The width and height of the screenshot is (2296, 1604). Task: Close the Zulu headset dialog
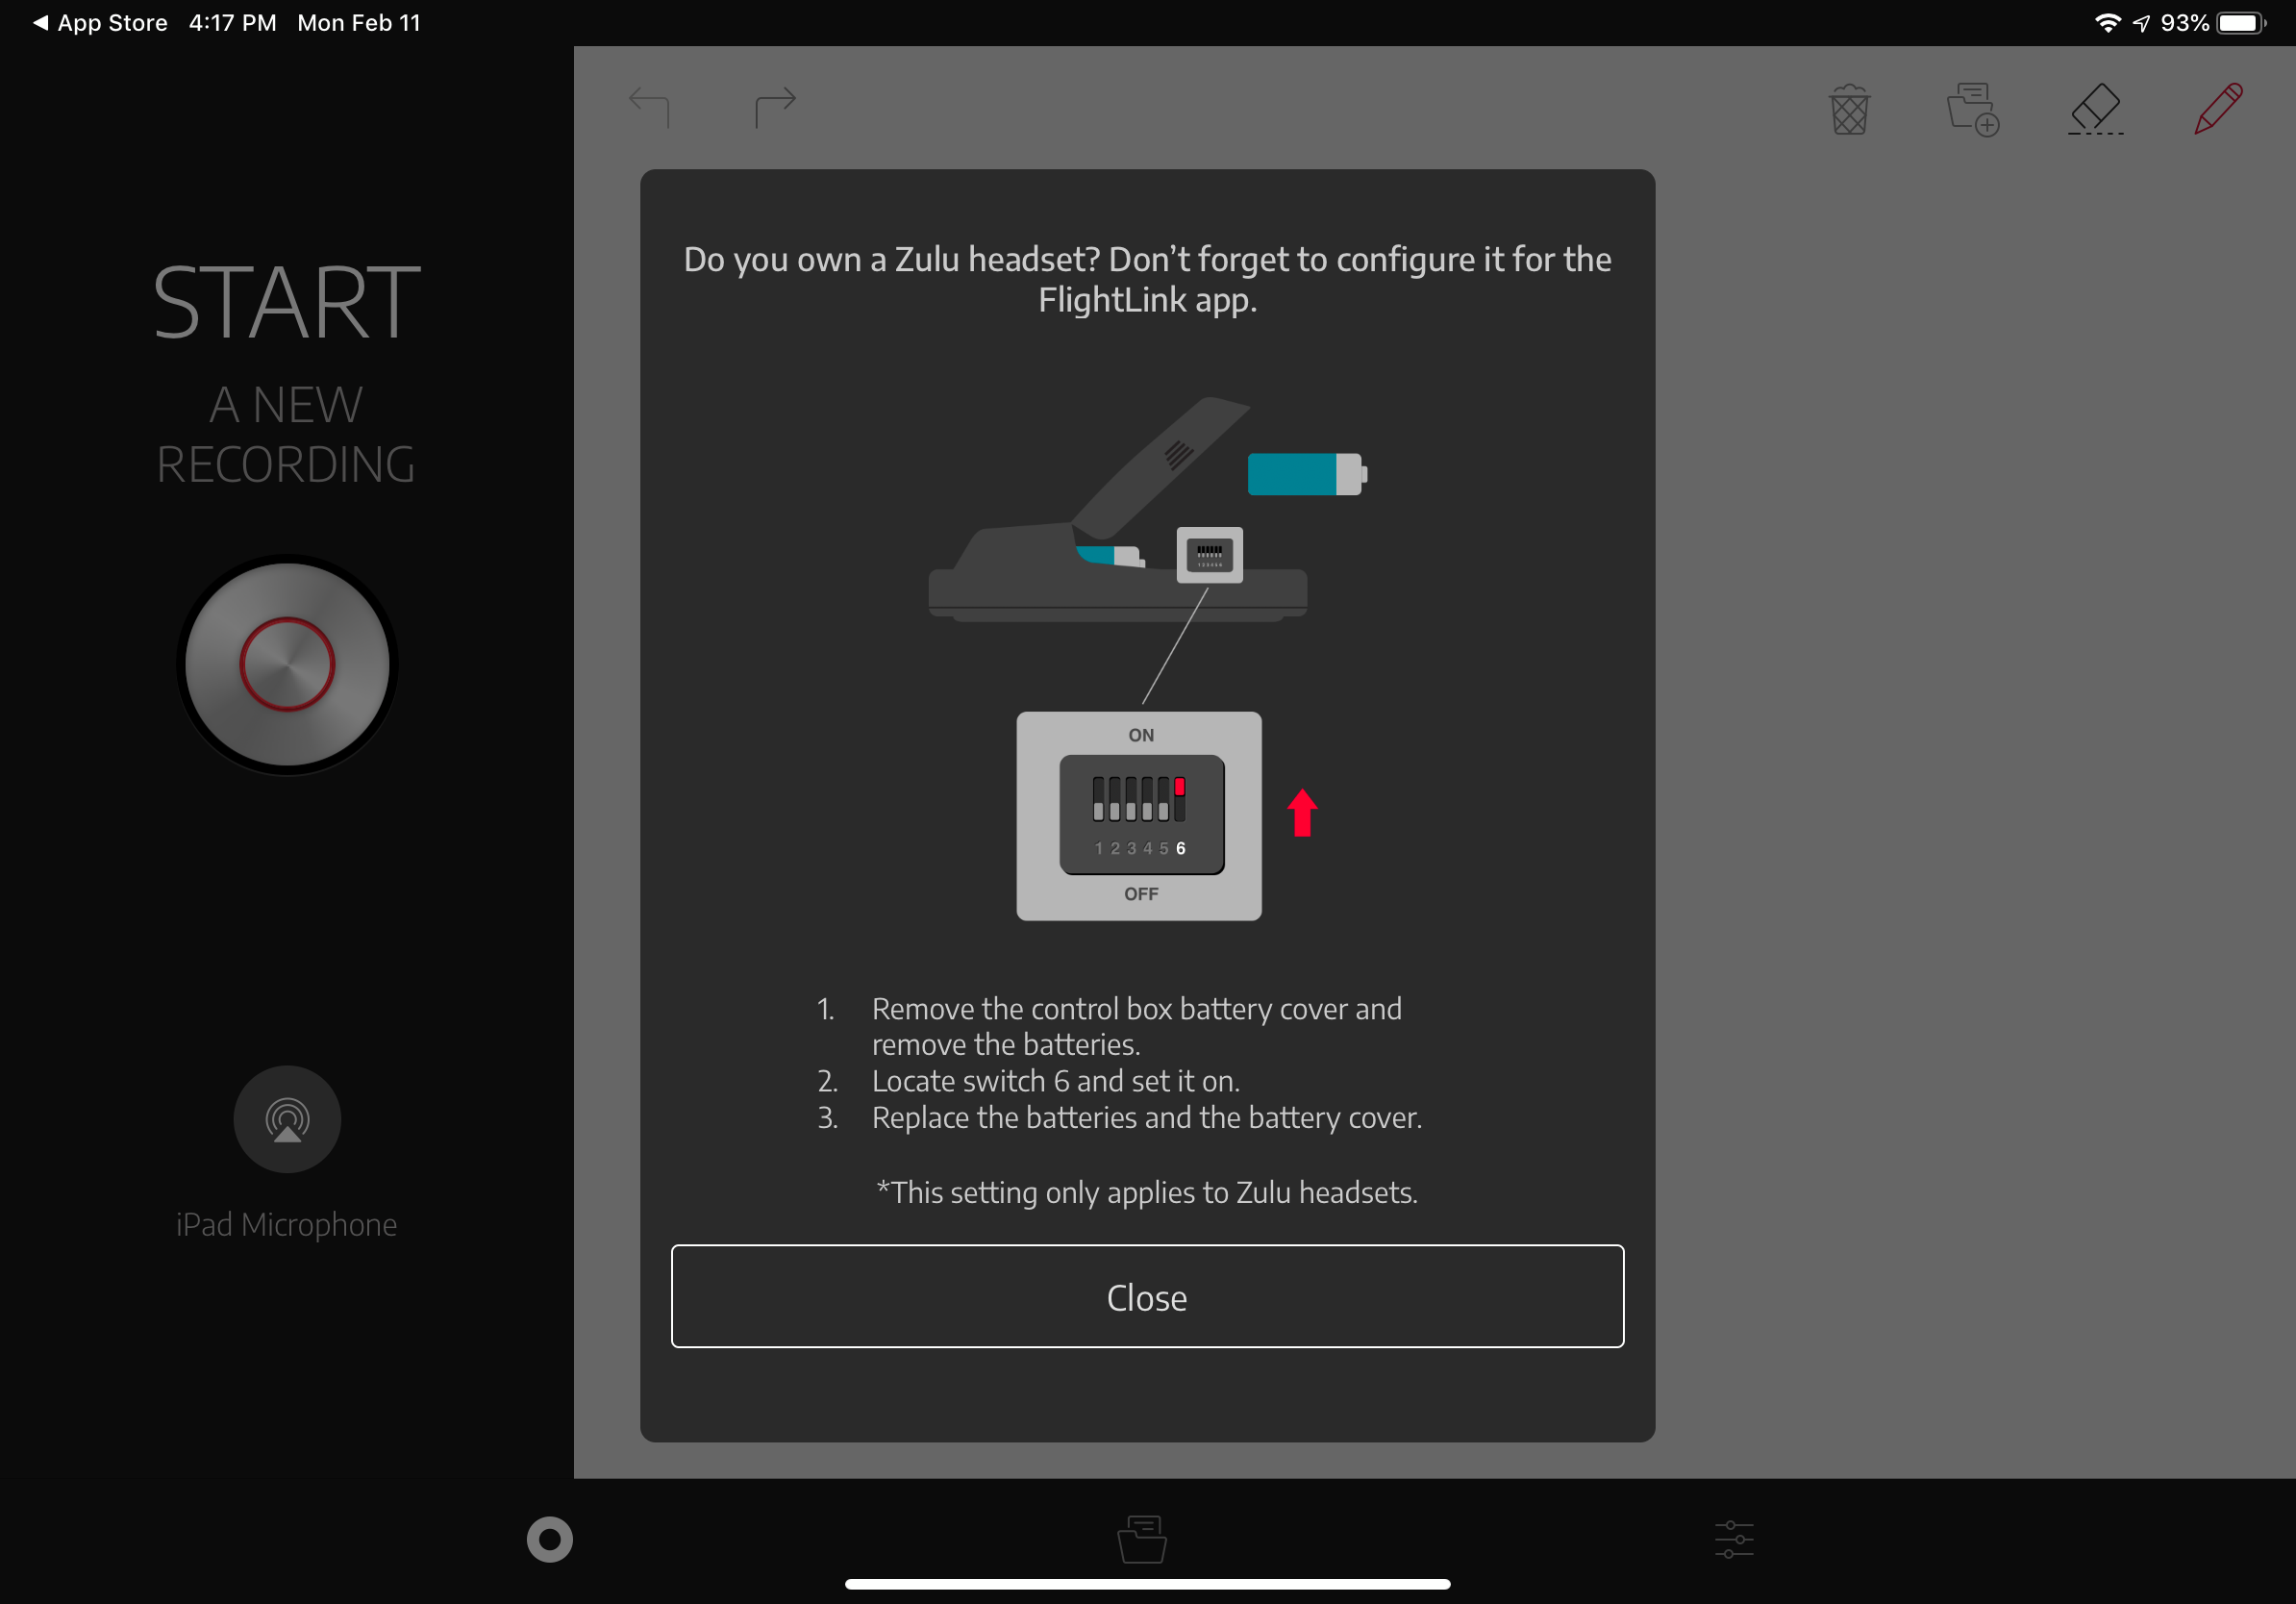tap(1147, 1296)
